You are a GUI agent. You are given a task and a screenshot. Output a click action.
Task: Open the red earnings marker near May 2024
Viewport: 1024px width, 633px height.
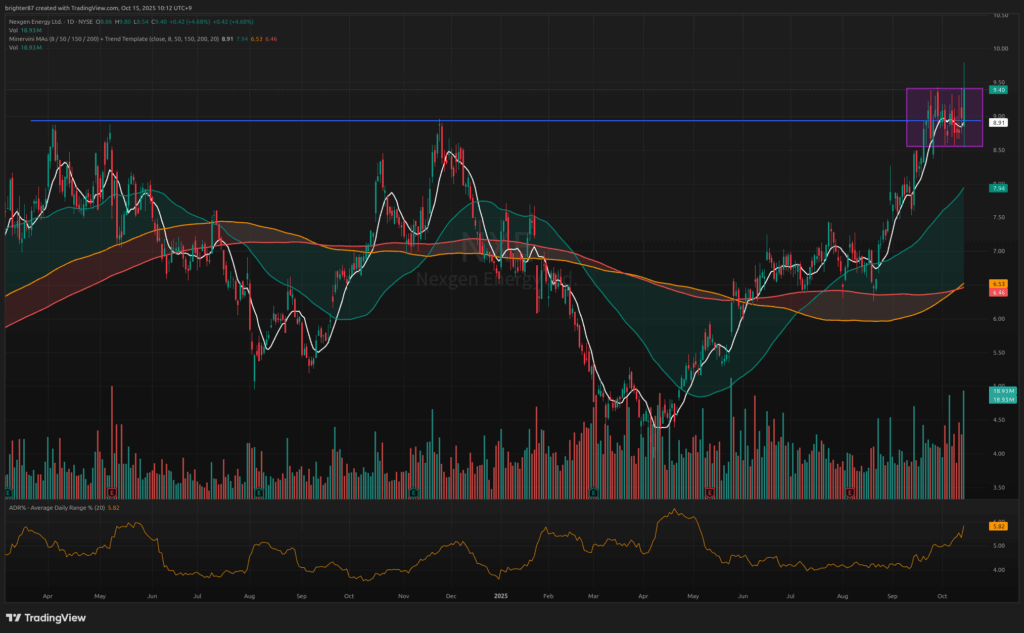tap(112, 492)
